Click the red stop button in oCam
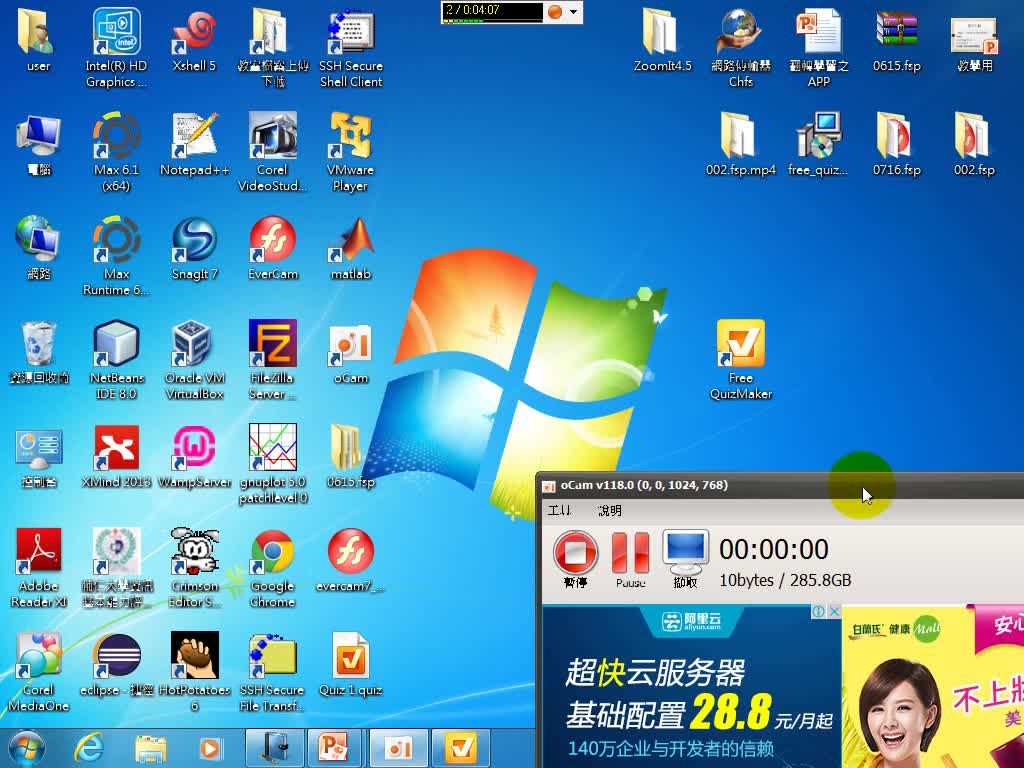Screen dimensions: 1024x768 click(x=575, y=552)
